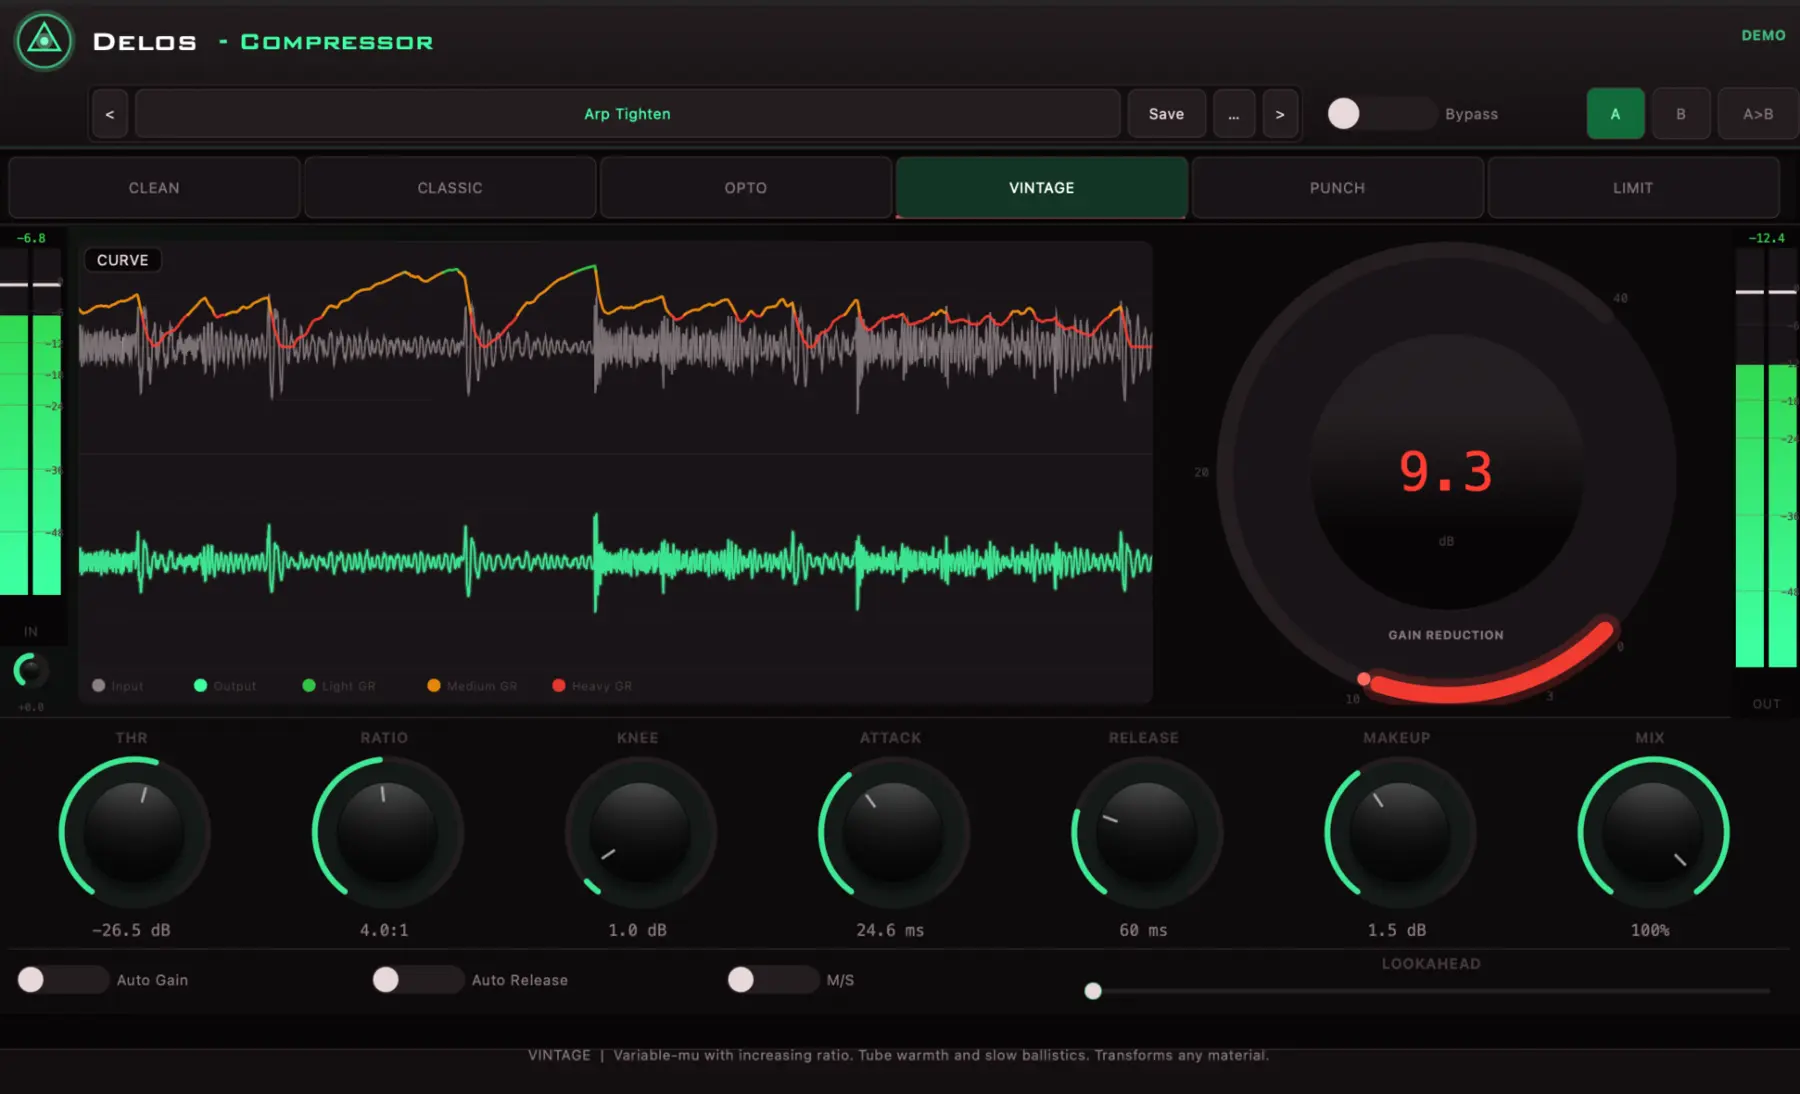Screen dimensions: 1800x1094
Task: Click the KNEE knob
Action: point(640,832)
